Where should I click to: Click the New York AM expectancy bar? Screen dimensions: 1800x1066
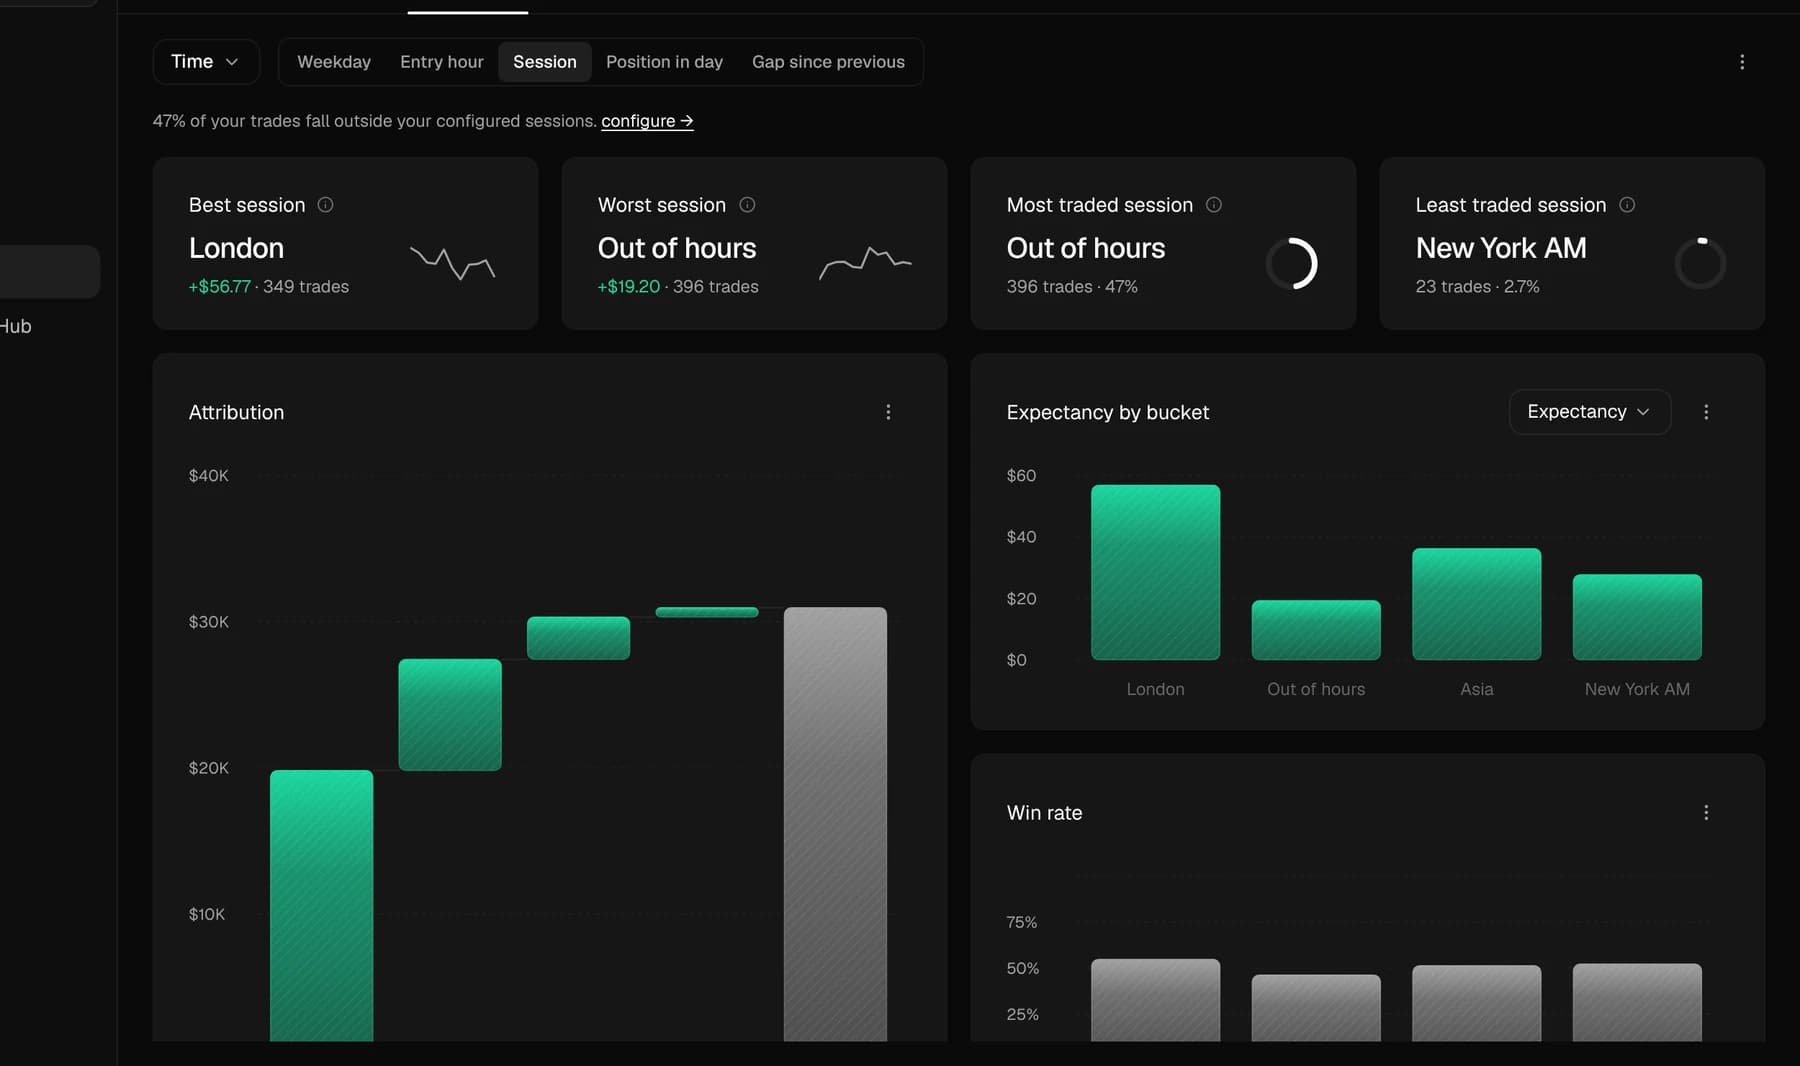pos(1637,617)
